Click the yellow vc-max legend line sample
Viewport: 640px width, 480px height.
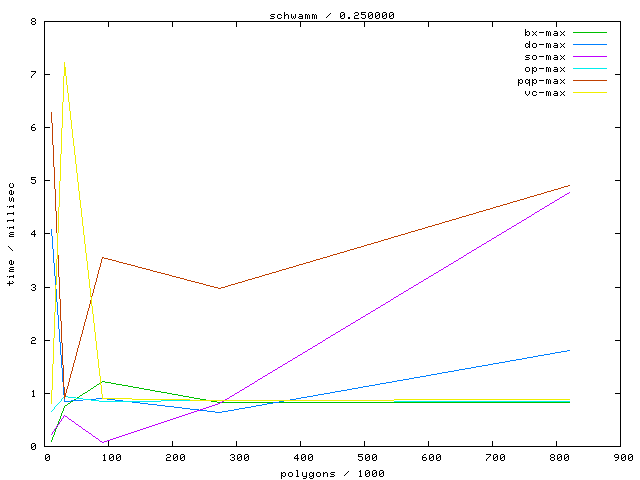point(591,93)
